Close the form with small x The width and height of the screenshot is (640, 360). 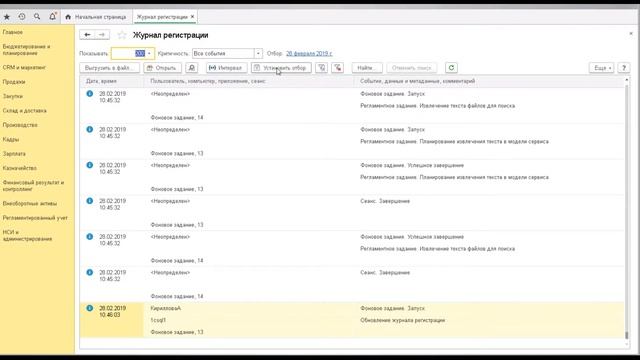pyautogui.click(x=631, y=34)
